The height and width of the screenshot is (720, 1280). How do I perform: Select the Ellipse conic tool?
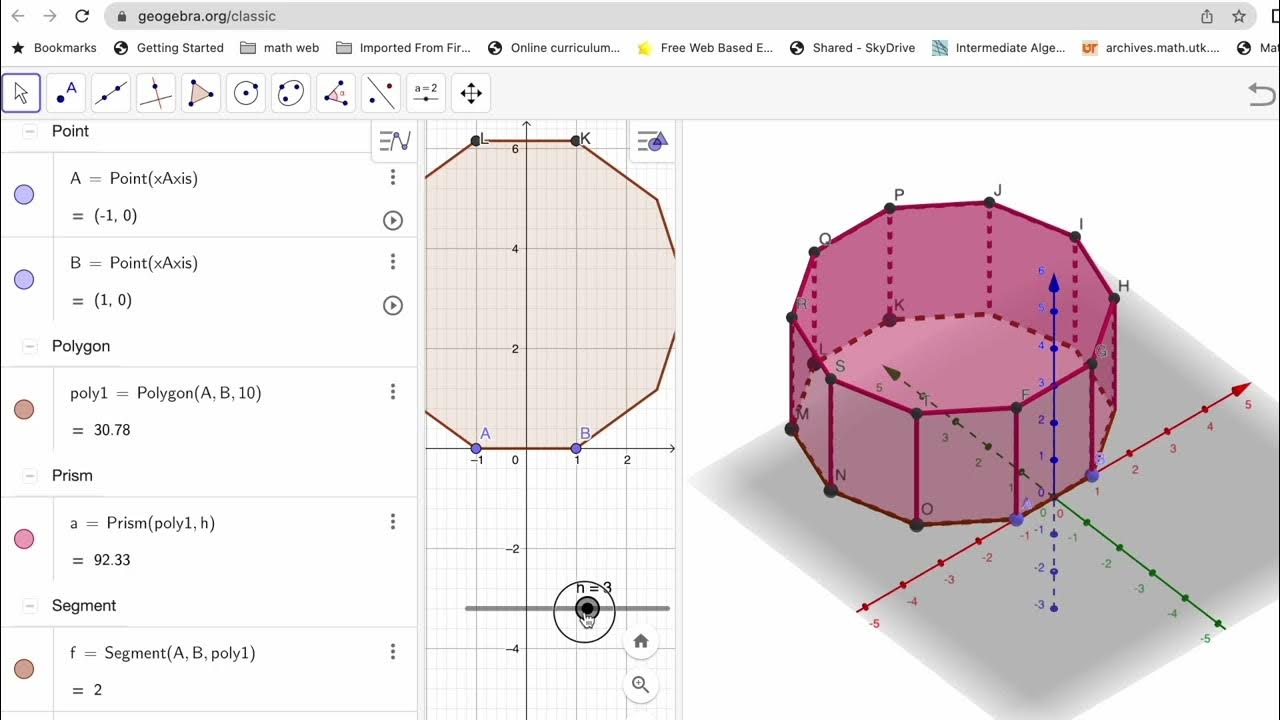coord(291,93)
